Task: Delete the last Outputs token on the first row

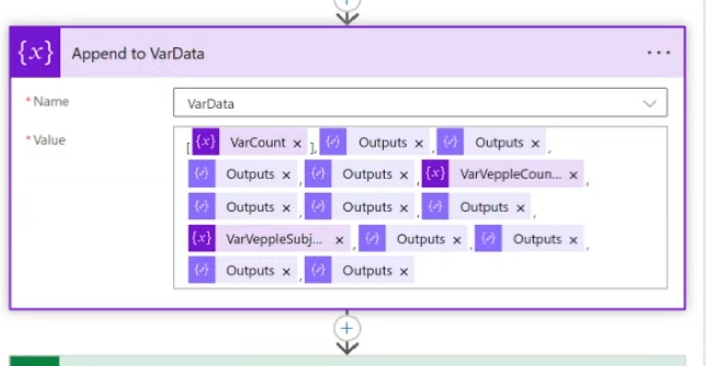Action: tap(535, 144)
